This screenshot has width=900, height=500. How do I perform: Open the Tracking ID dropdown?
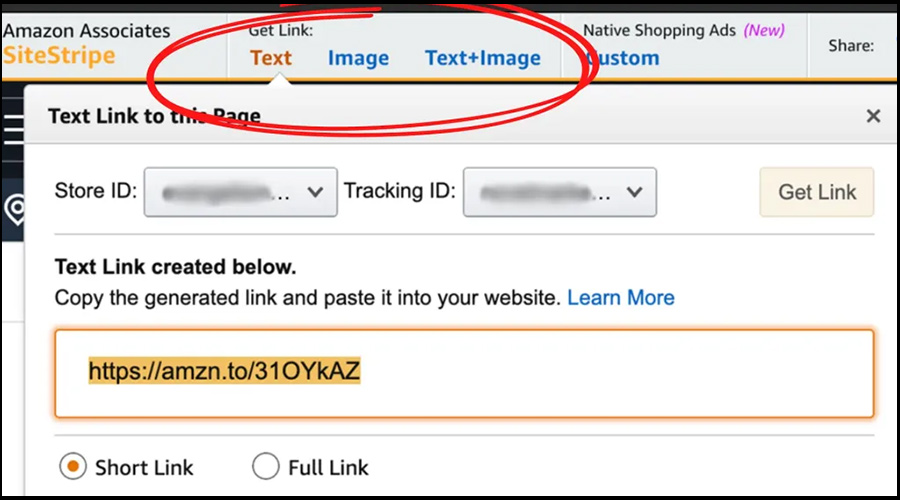tap(559, 192)
